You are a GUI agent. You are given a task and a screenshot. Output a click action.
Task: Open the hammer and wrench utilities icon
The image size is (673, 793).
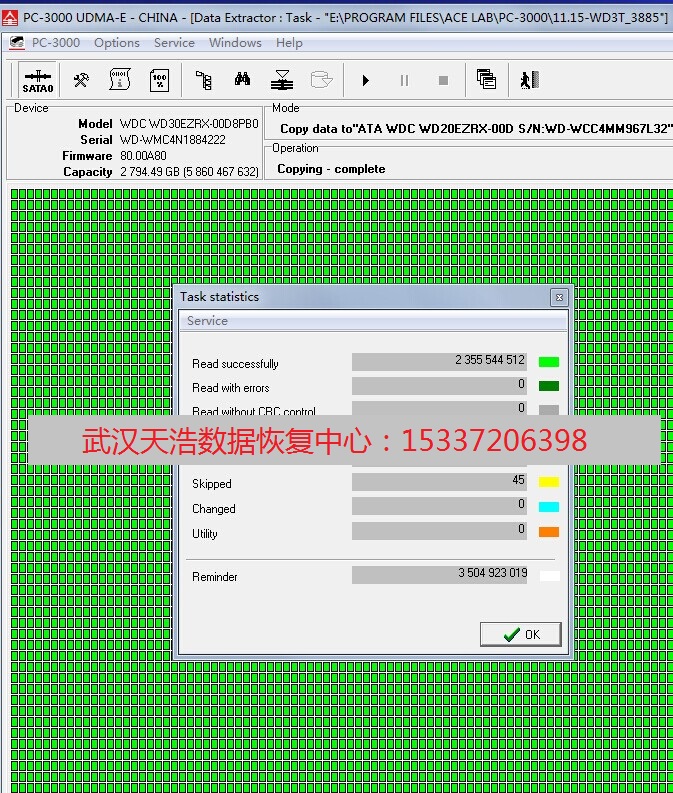(81, 80)
